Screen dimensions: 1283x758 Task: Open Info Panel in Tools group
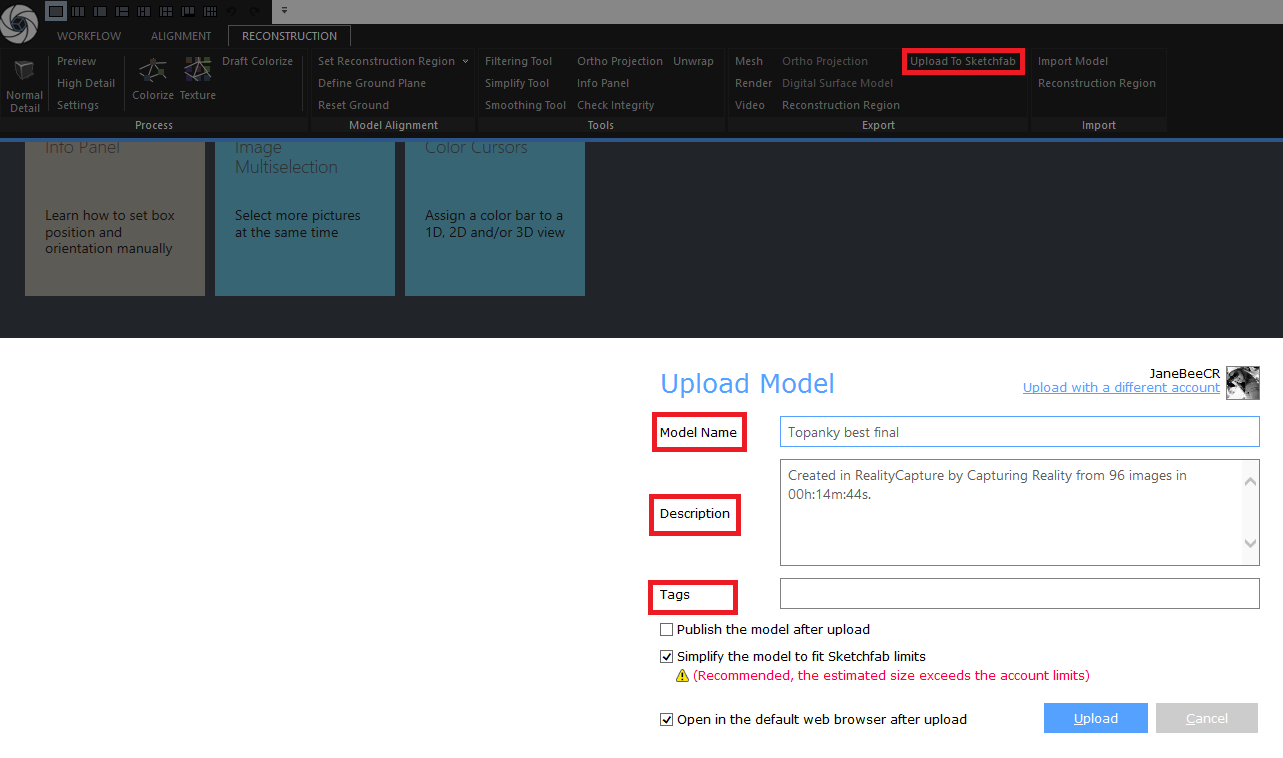(603, 83)
